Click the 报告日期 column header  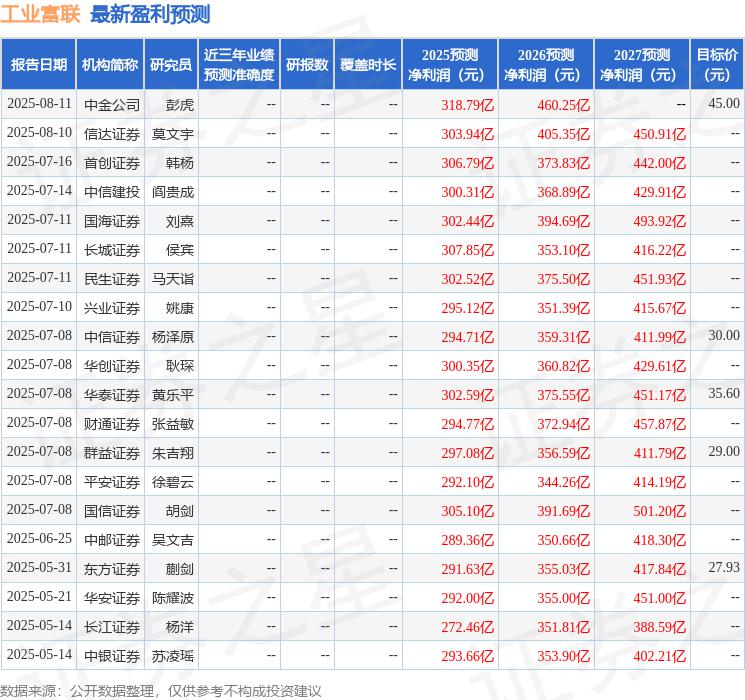click(38, 65)
